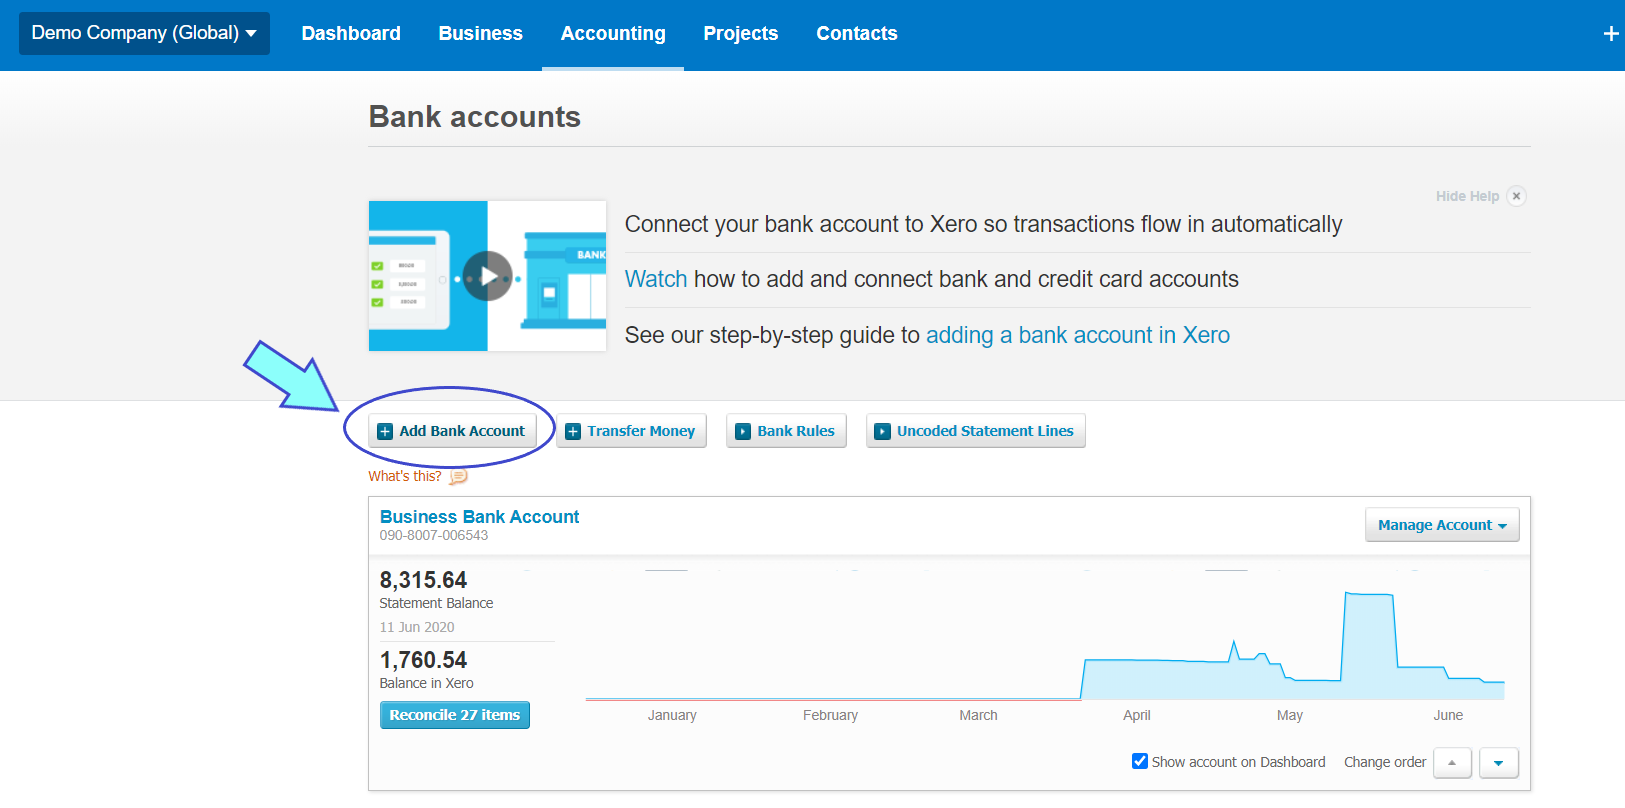Open the Demo Company (Global) organisation dropdown
1625x808 pixels.
coord(144,33)
